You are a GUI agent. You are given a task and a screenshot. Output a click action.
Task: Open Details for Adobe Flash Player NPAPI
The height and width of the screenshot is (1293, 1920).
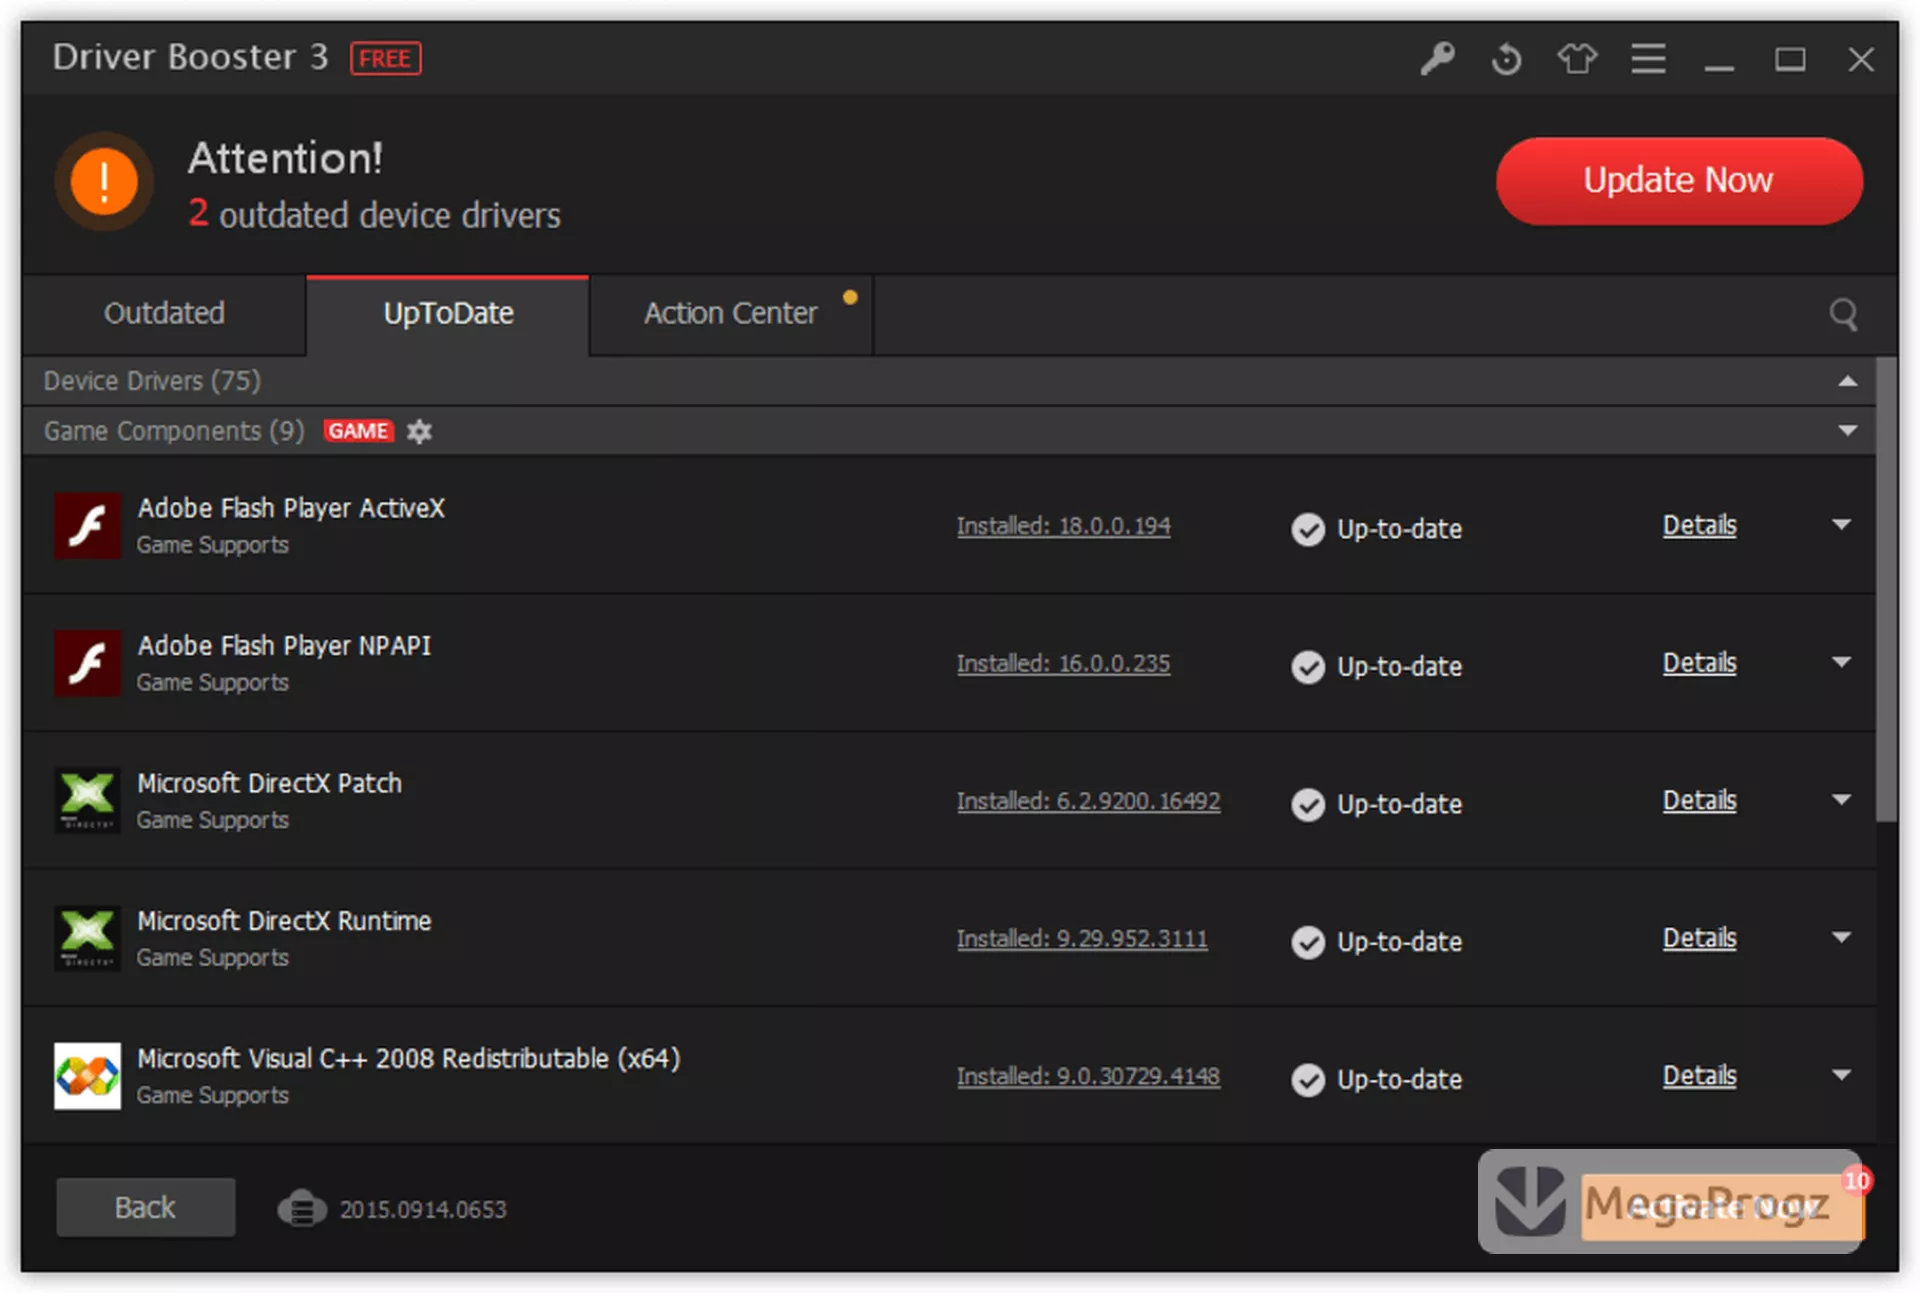[x=1699, y=663]
